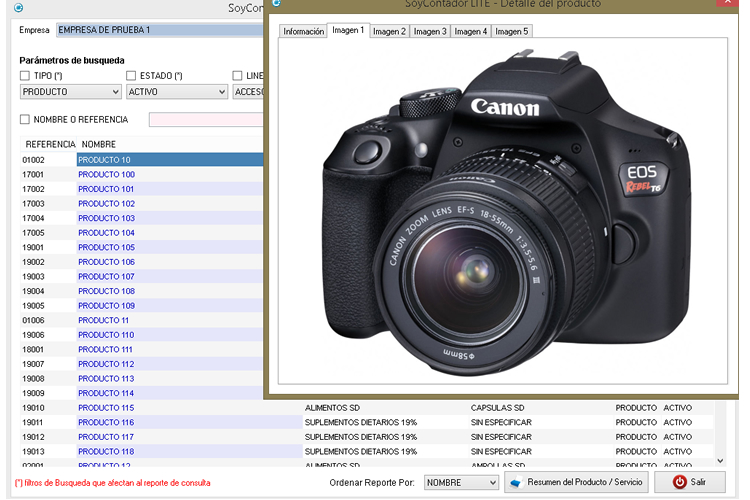Click the icon on Resumen del Producto button
Image resolution: width=750 pixels, height=500 pixels.
click(x=516, y=482)
